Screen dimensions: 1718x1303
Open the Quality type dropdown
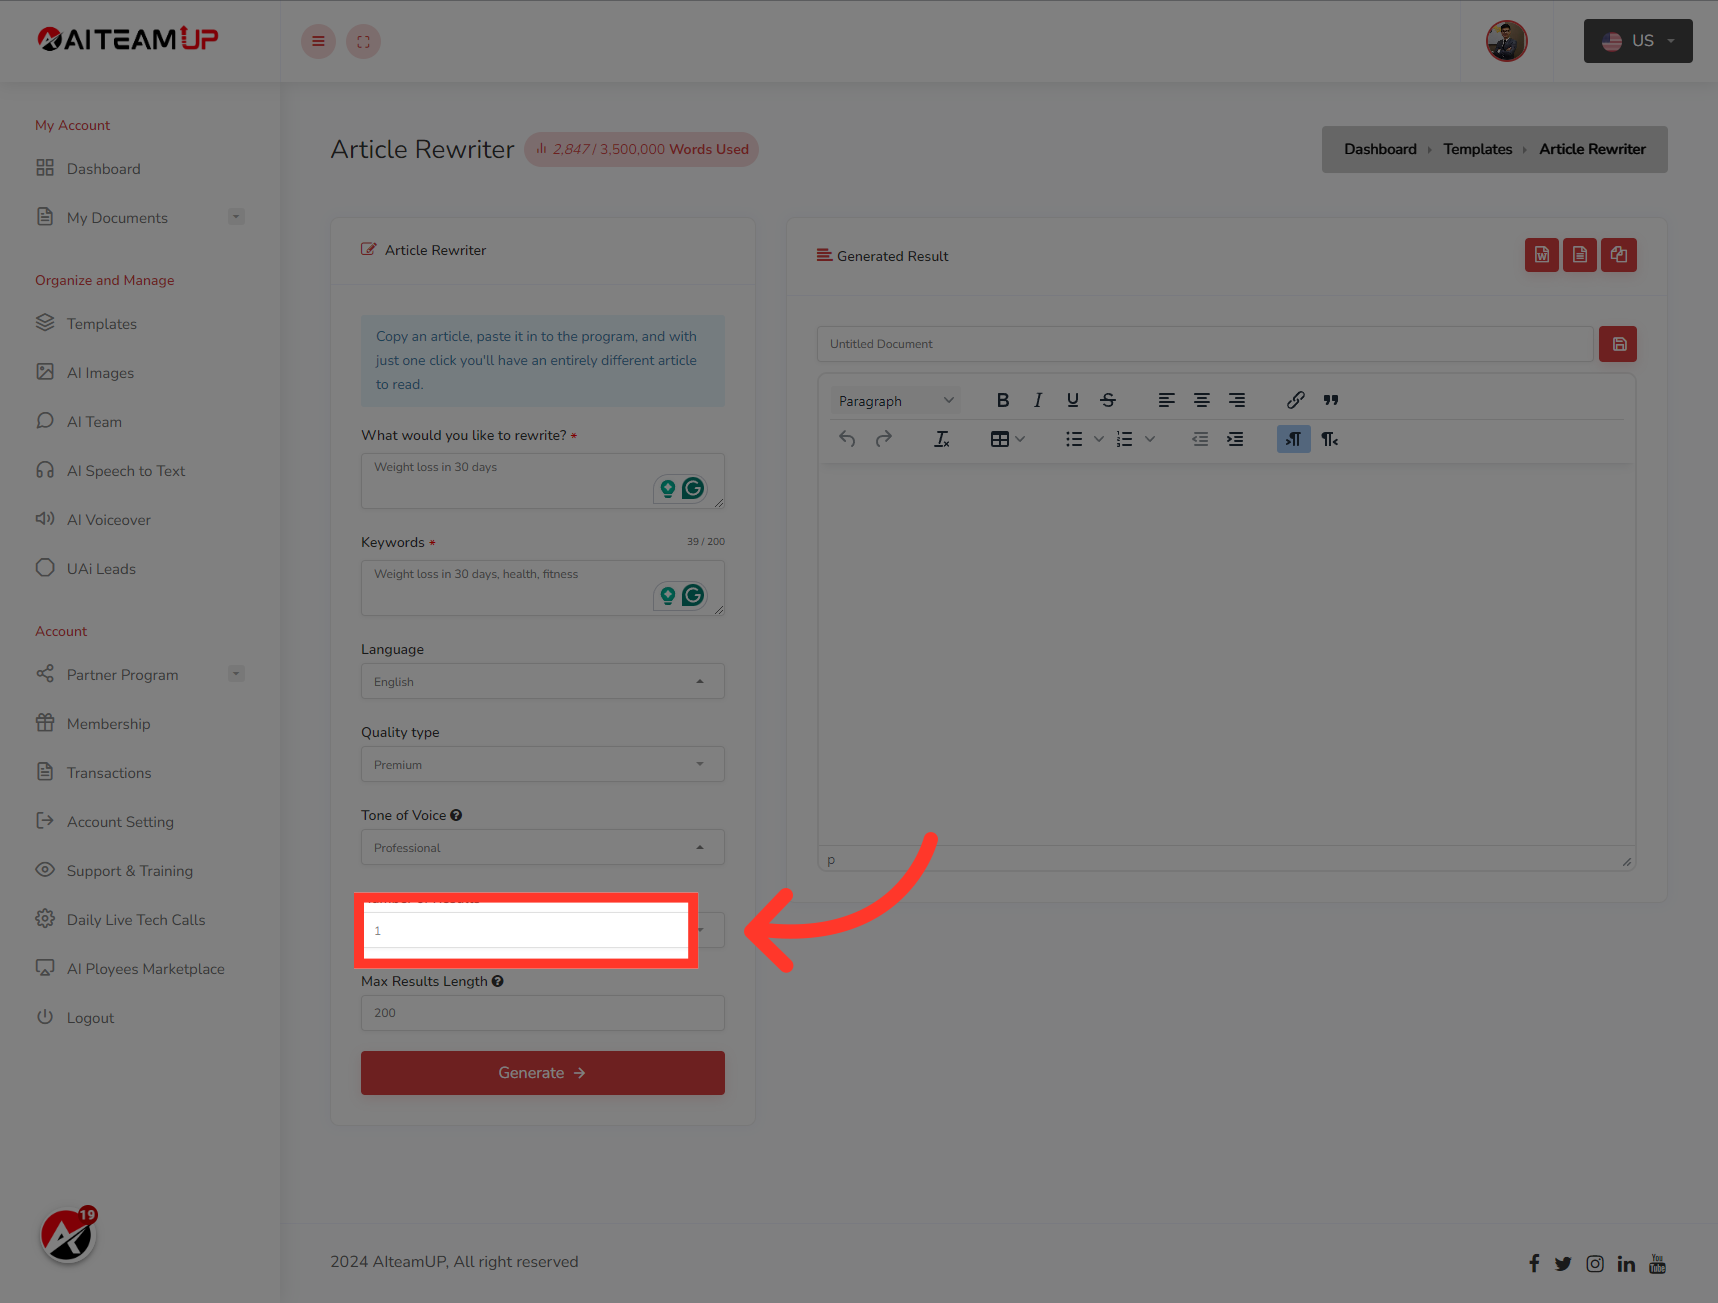[x=542, y=764]
